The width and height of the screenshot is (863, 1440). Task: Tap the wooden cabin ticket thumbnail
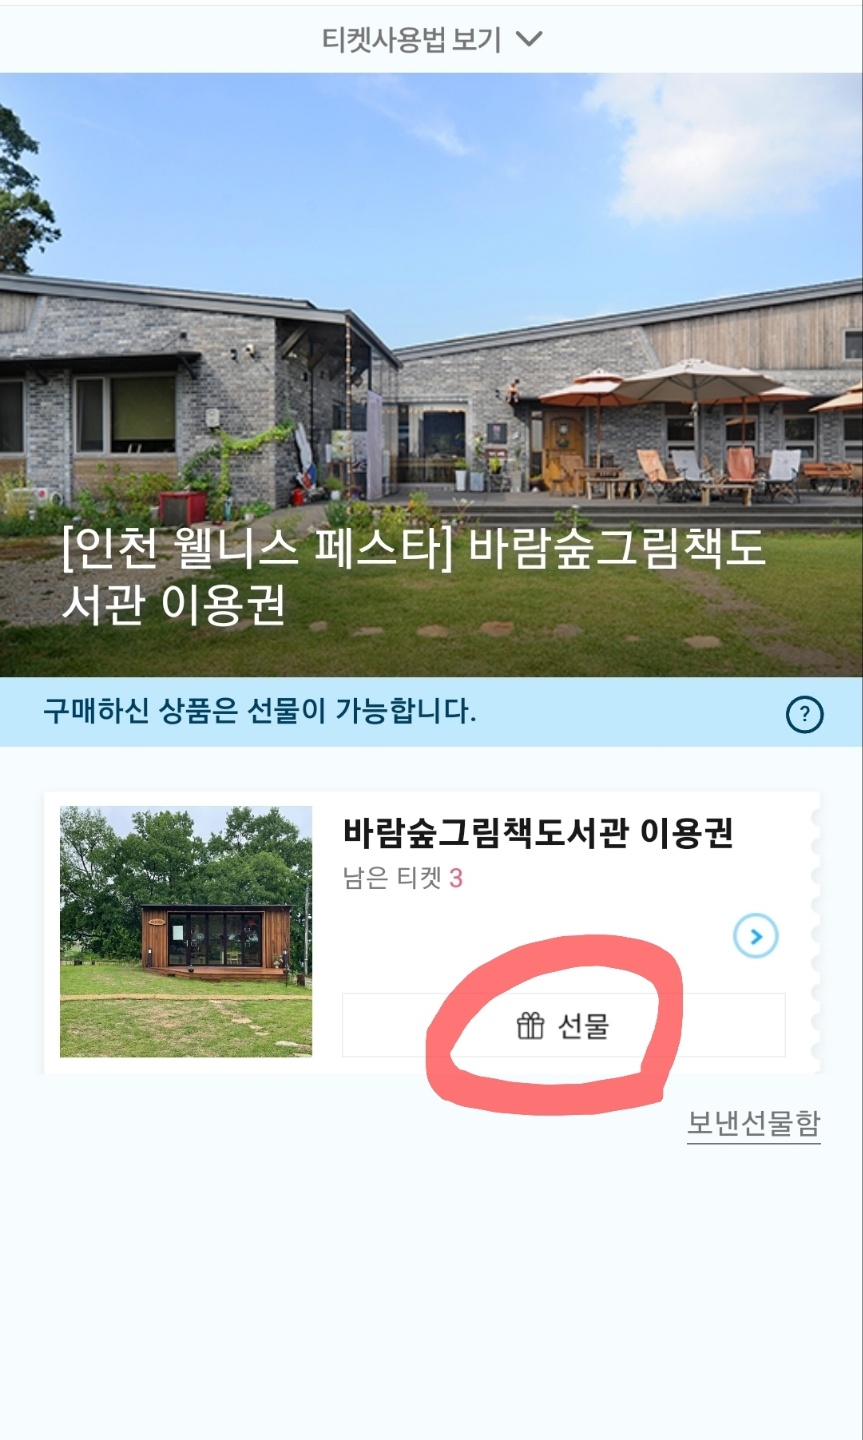pos(186,931)
